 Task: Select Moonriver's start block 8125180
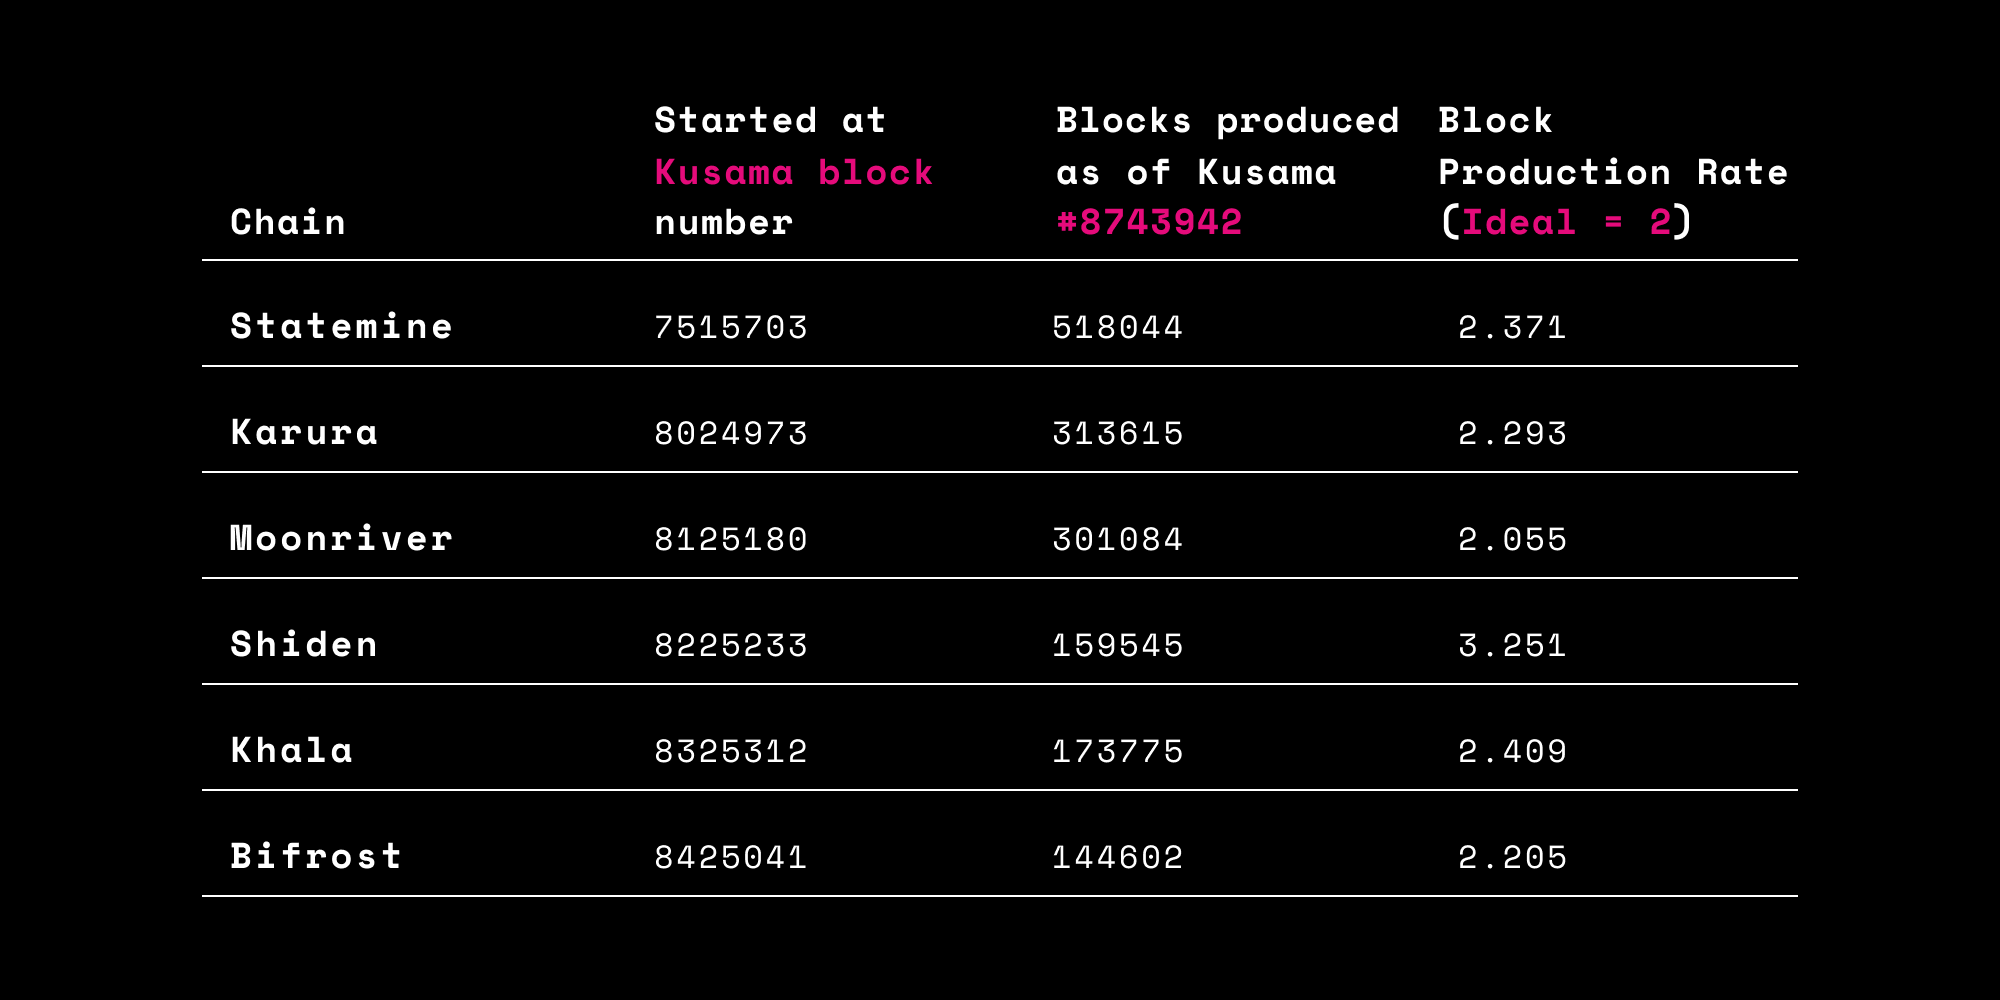[731, 540]
